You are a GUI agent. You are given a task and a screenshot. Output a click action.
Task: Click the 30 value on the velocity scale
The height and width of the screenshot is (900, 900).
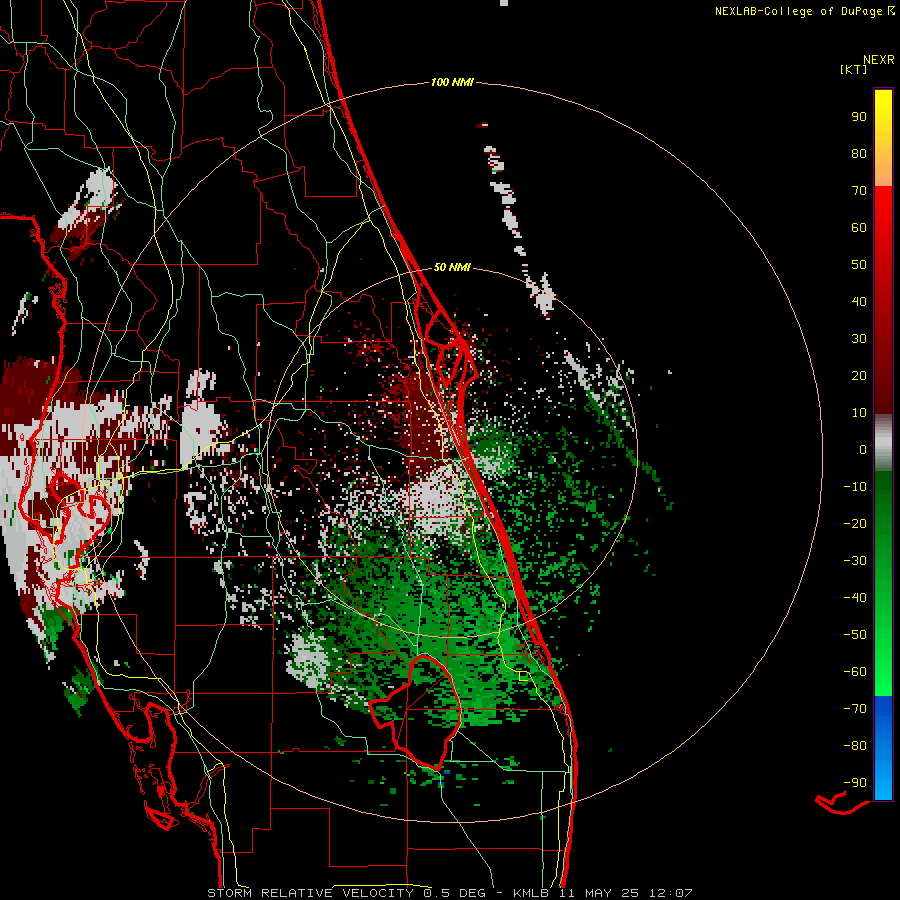(859, 339)
